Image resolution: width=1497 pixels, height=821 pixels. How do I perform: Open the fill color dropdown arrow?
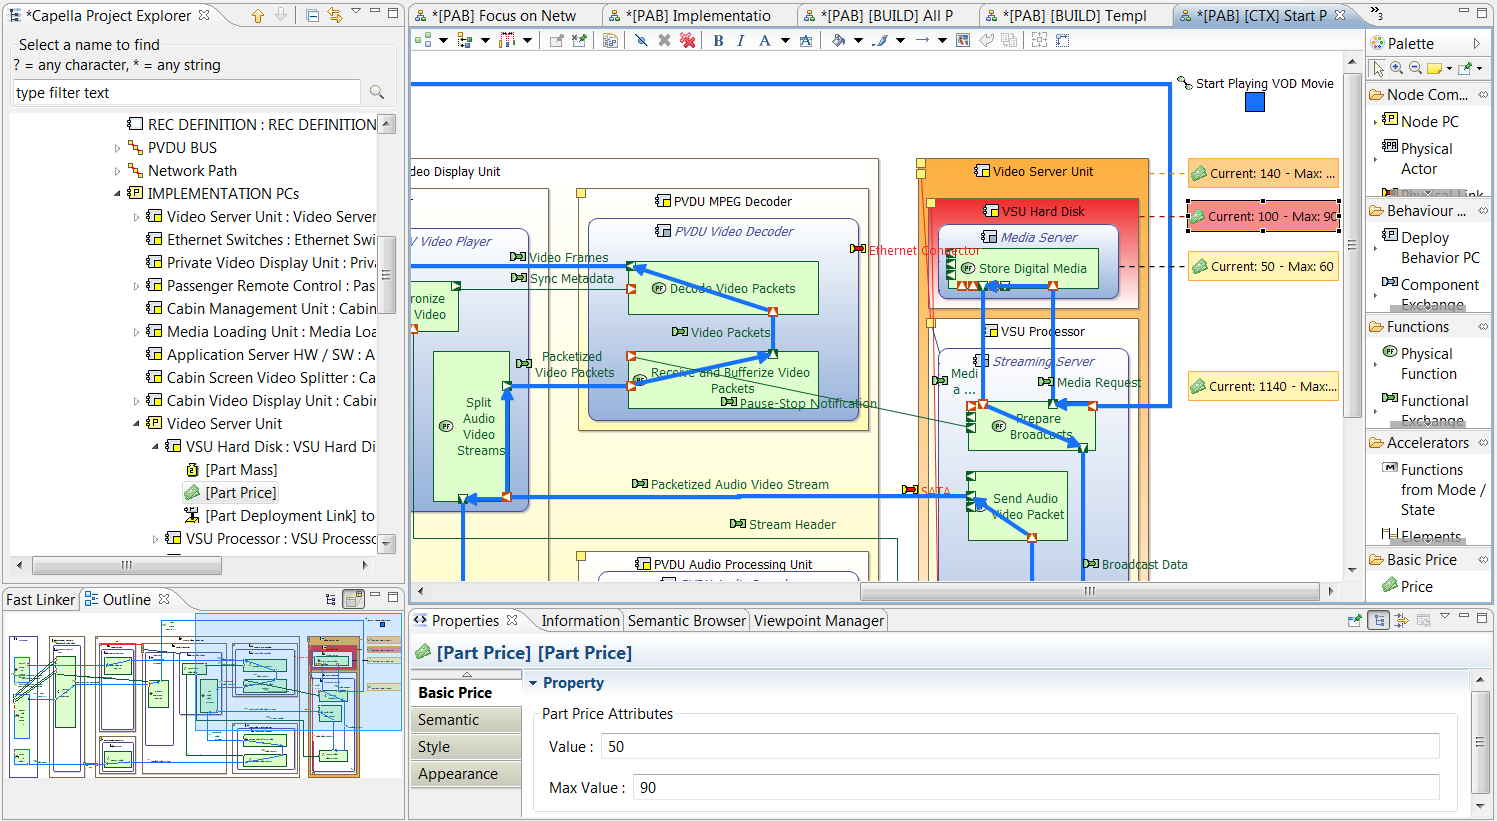[858, 40]
